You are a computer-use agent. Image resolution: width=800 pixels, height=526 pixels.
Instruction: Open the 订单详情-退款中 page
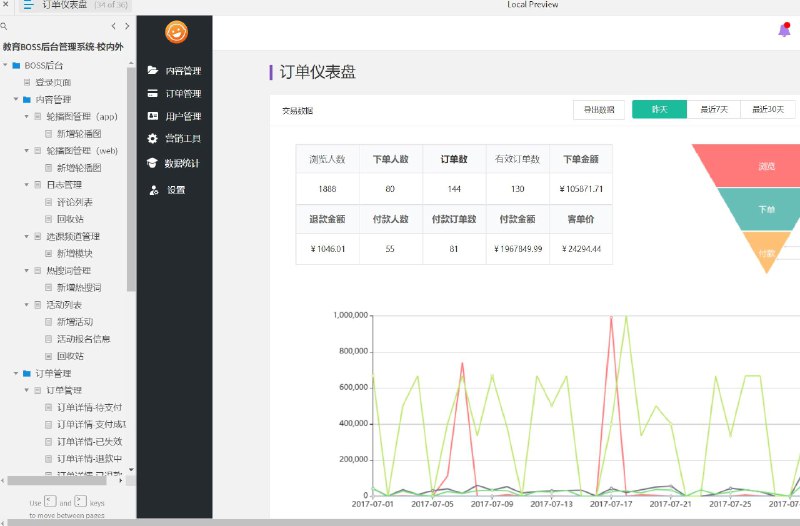point(90,459)
